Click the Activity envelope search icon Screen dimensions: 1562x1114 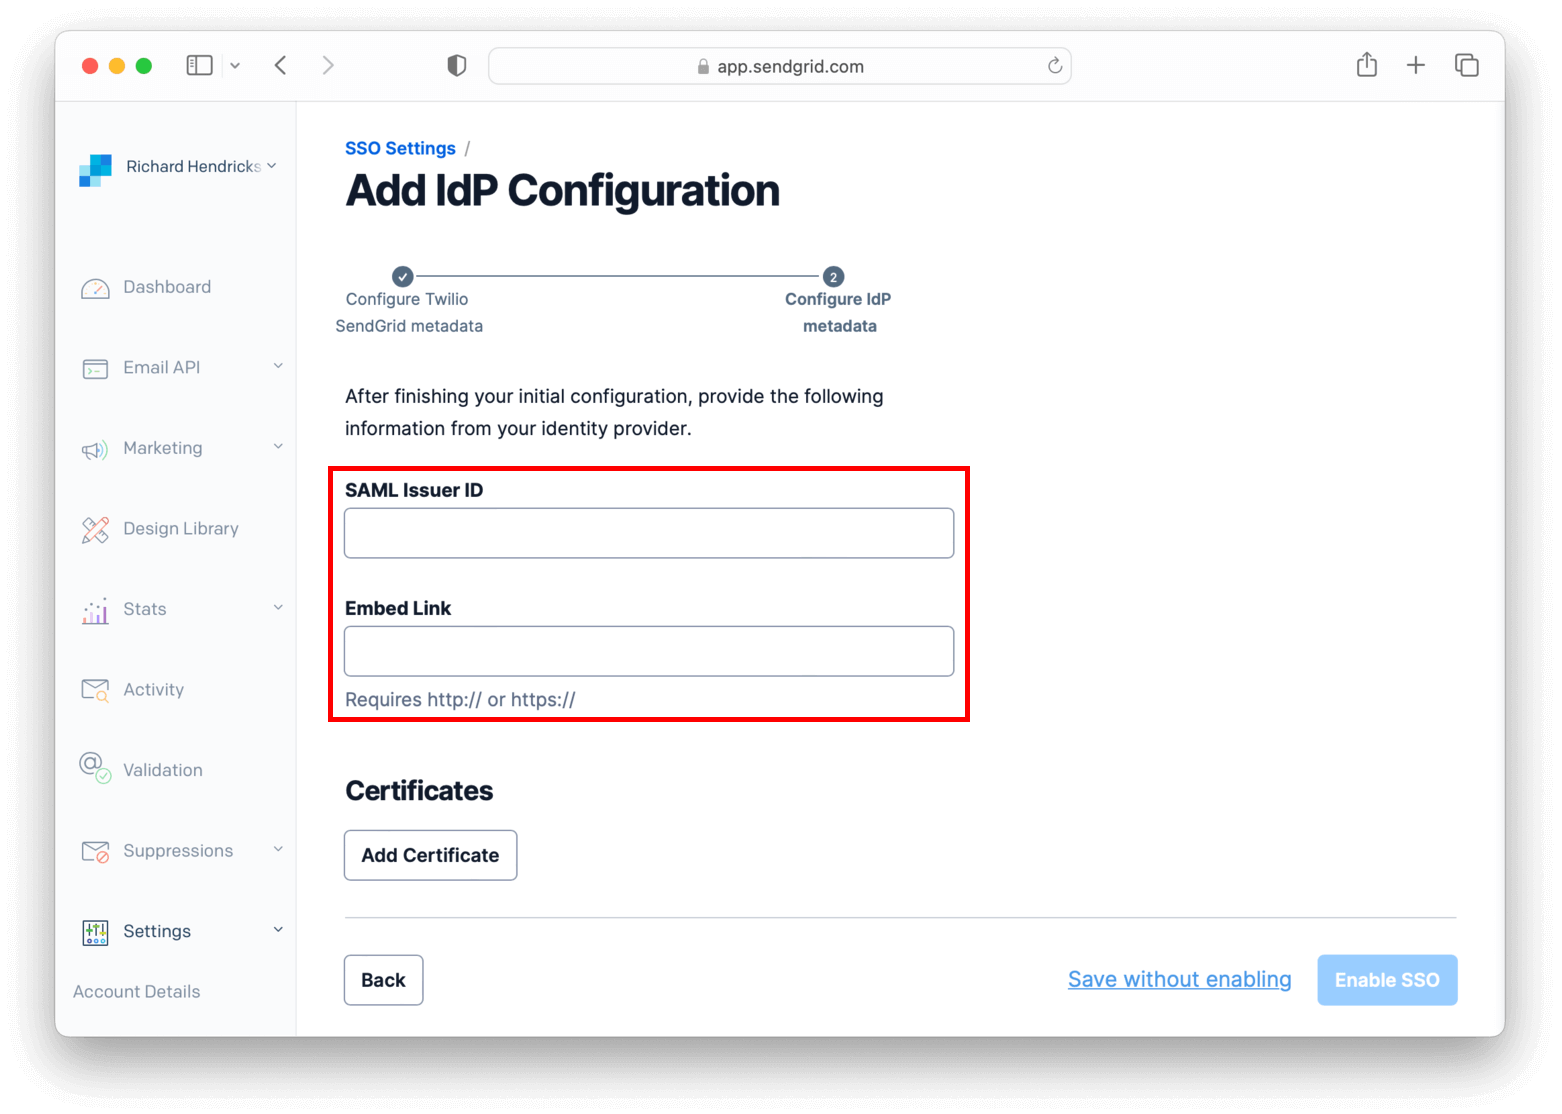click(x=95, y=690)
